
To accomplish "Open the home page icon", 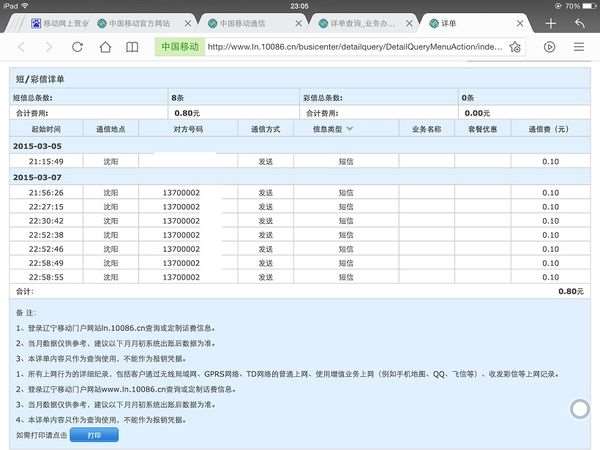I will (x=105, y=47).
